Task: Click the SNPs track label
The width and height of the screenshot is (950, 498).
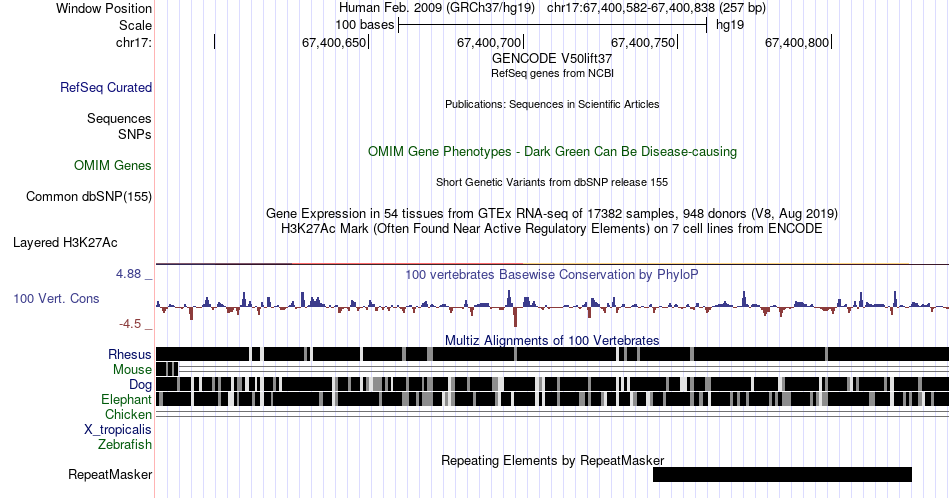Action: pos(135,134)
